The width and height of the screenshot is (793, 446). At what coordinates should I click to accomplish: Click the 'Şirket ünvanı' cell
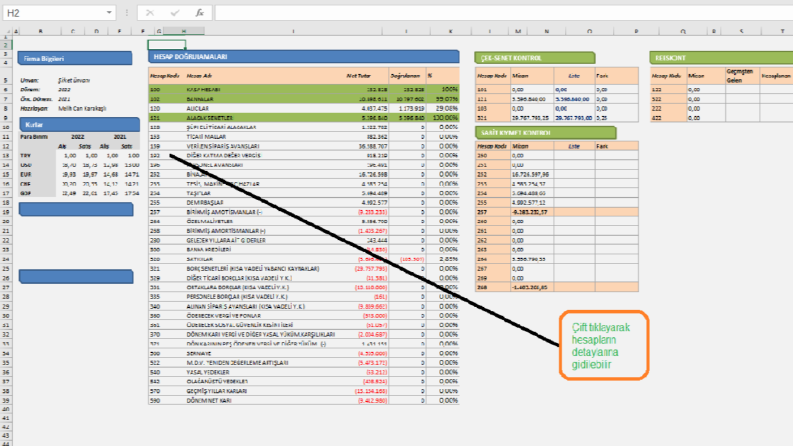pyautogui.click(x=74, y=80)
